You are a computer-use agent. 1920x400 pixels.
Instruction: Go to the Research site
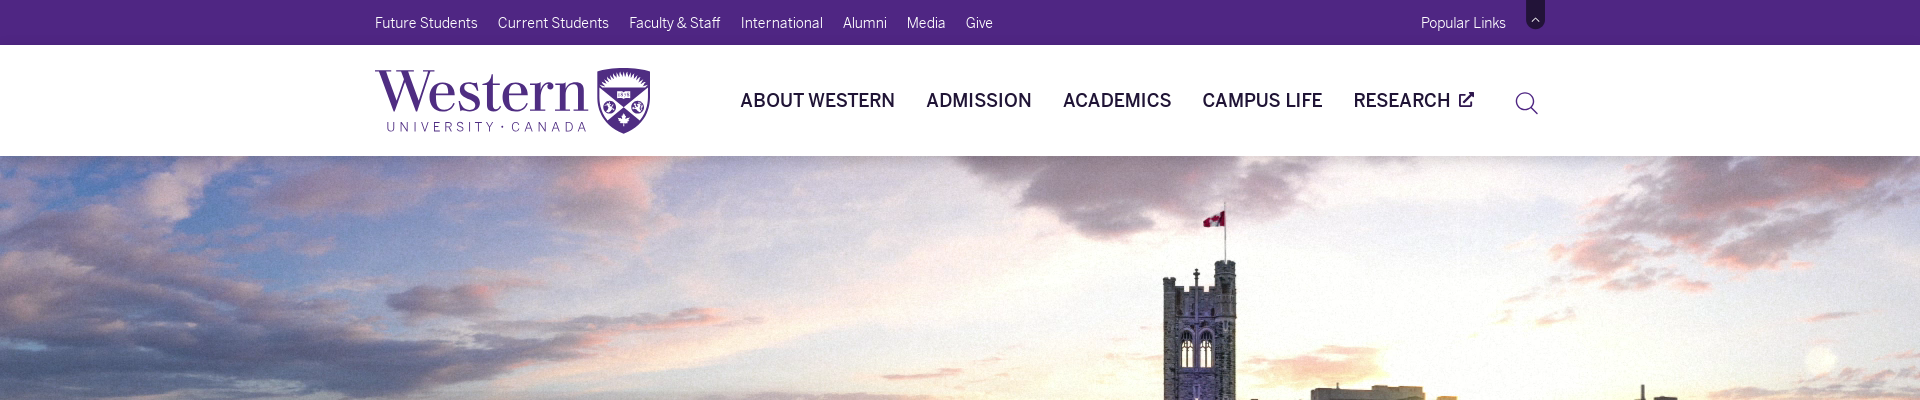click(1401, 100)
